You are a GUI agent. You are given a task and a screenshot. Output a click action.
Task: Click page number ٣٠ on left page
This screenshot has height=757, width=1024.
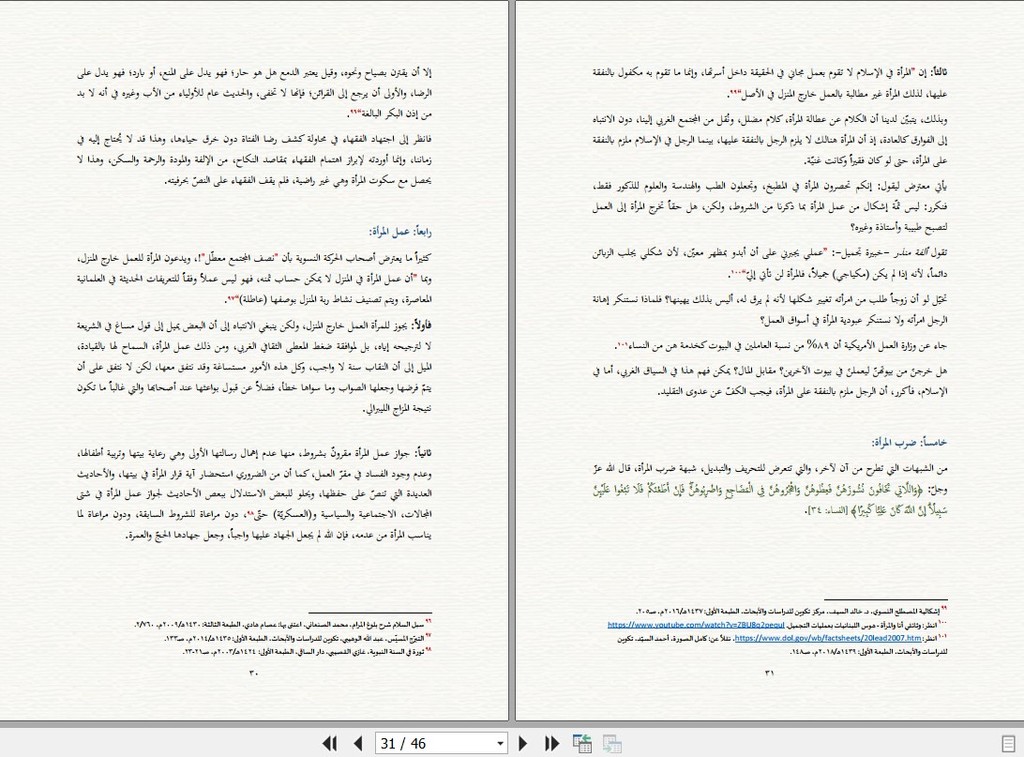click(254, 673)
